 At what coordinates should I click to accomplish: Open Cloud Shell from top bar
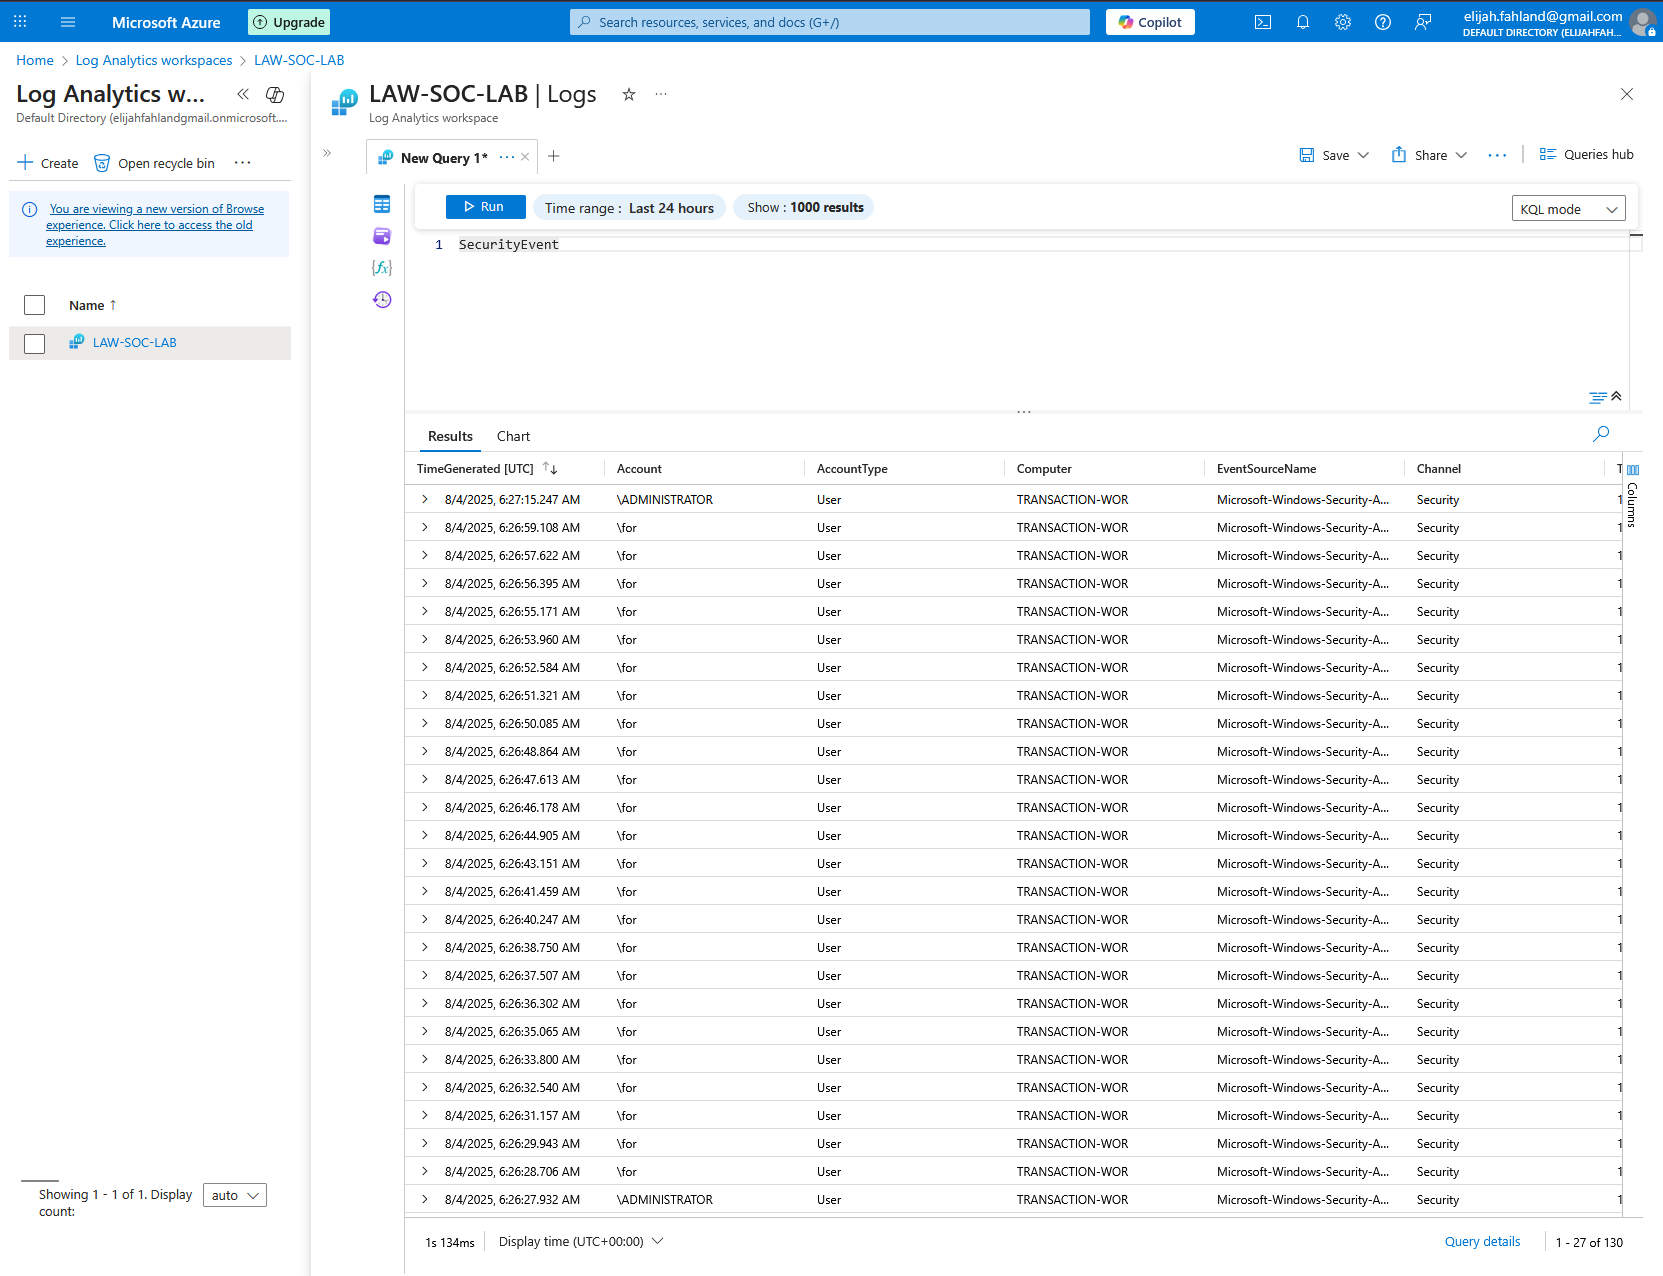(1263, 22)
